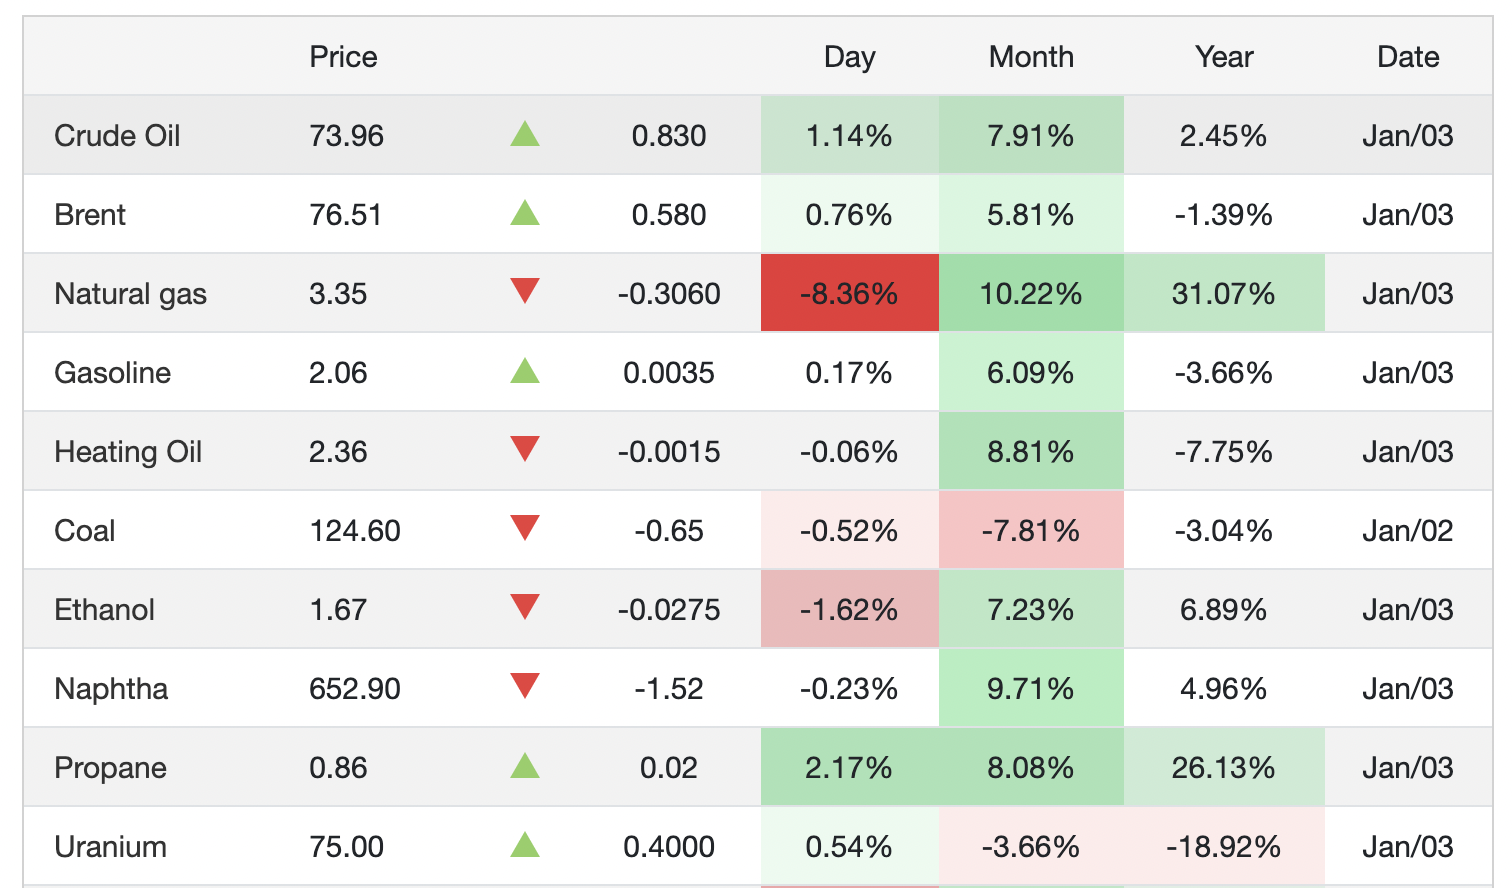The width and height of the screenshot is (1512, 888).
Task: Sort by the Day column header
Action: click(849, 57)
